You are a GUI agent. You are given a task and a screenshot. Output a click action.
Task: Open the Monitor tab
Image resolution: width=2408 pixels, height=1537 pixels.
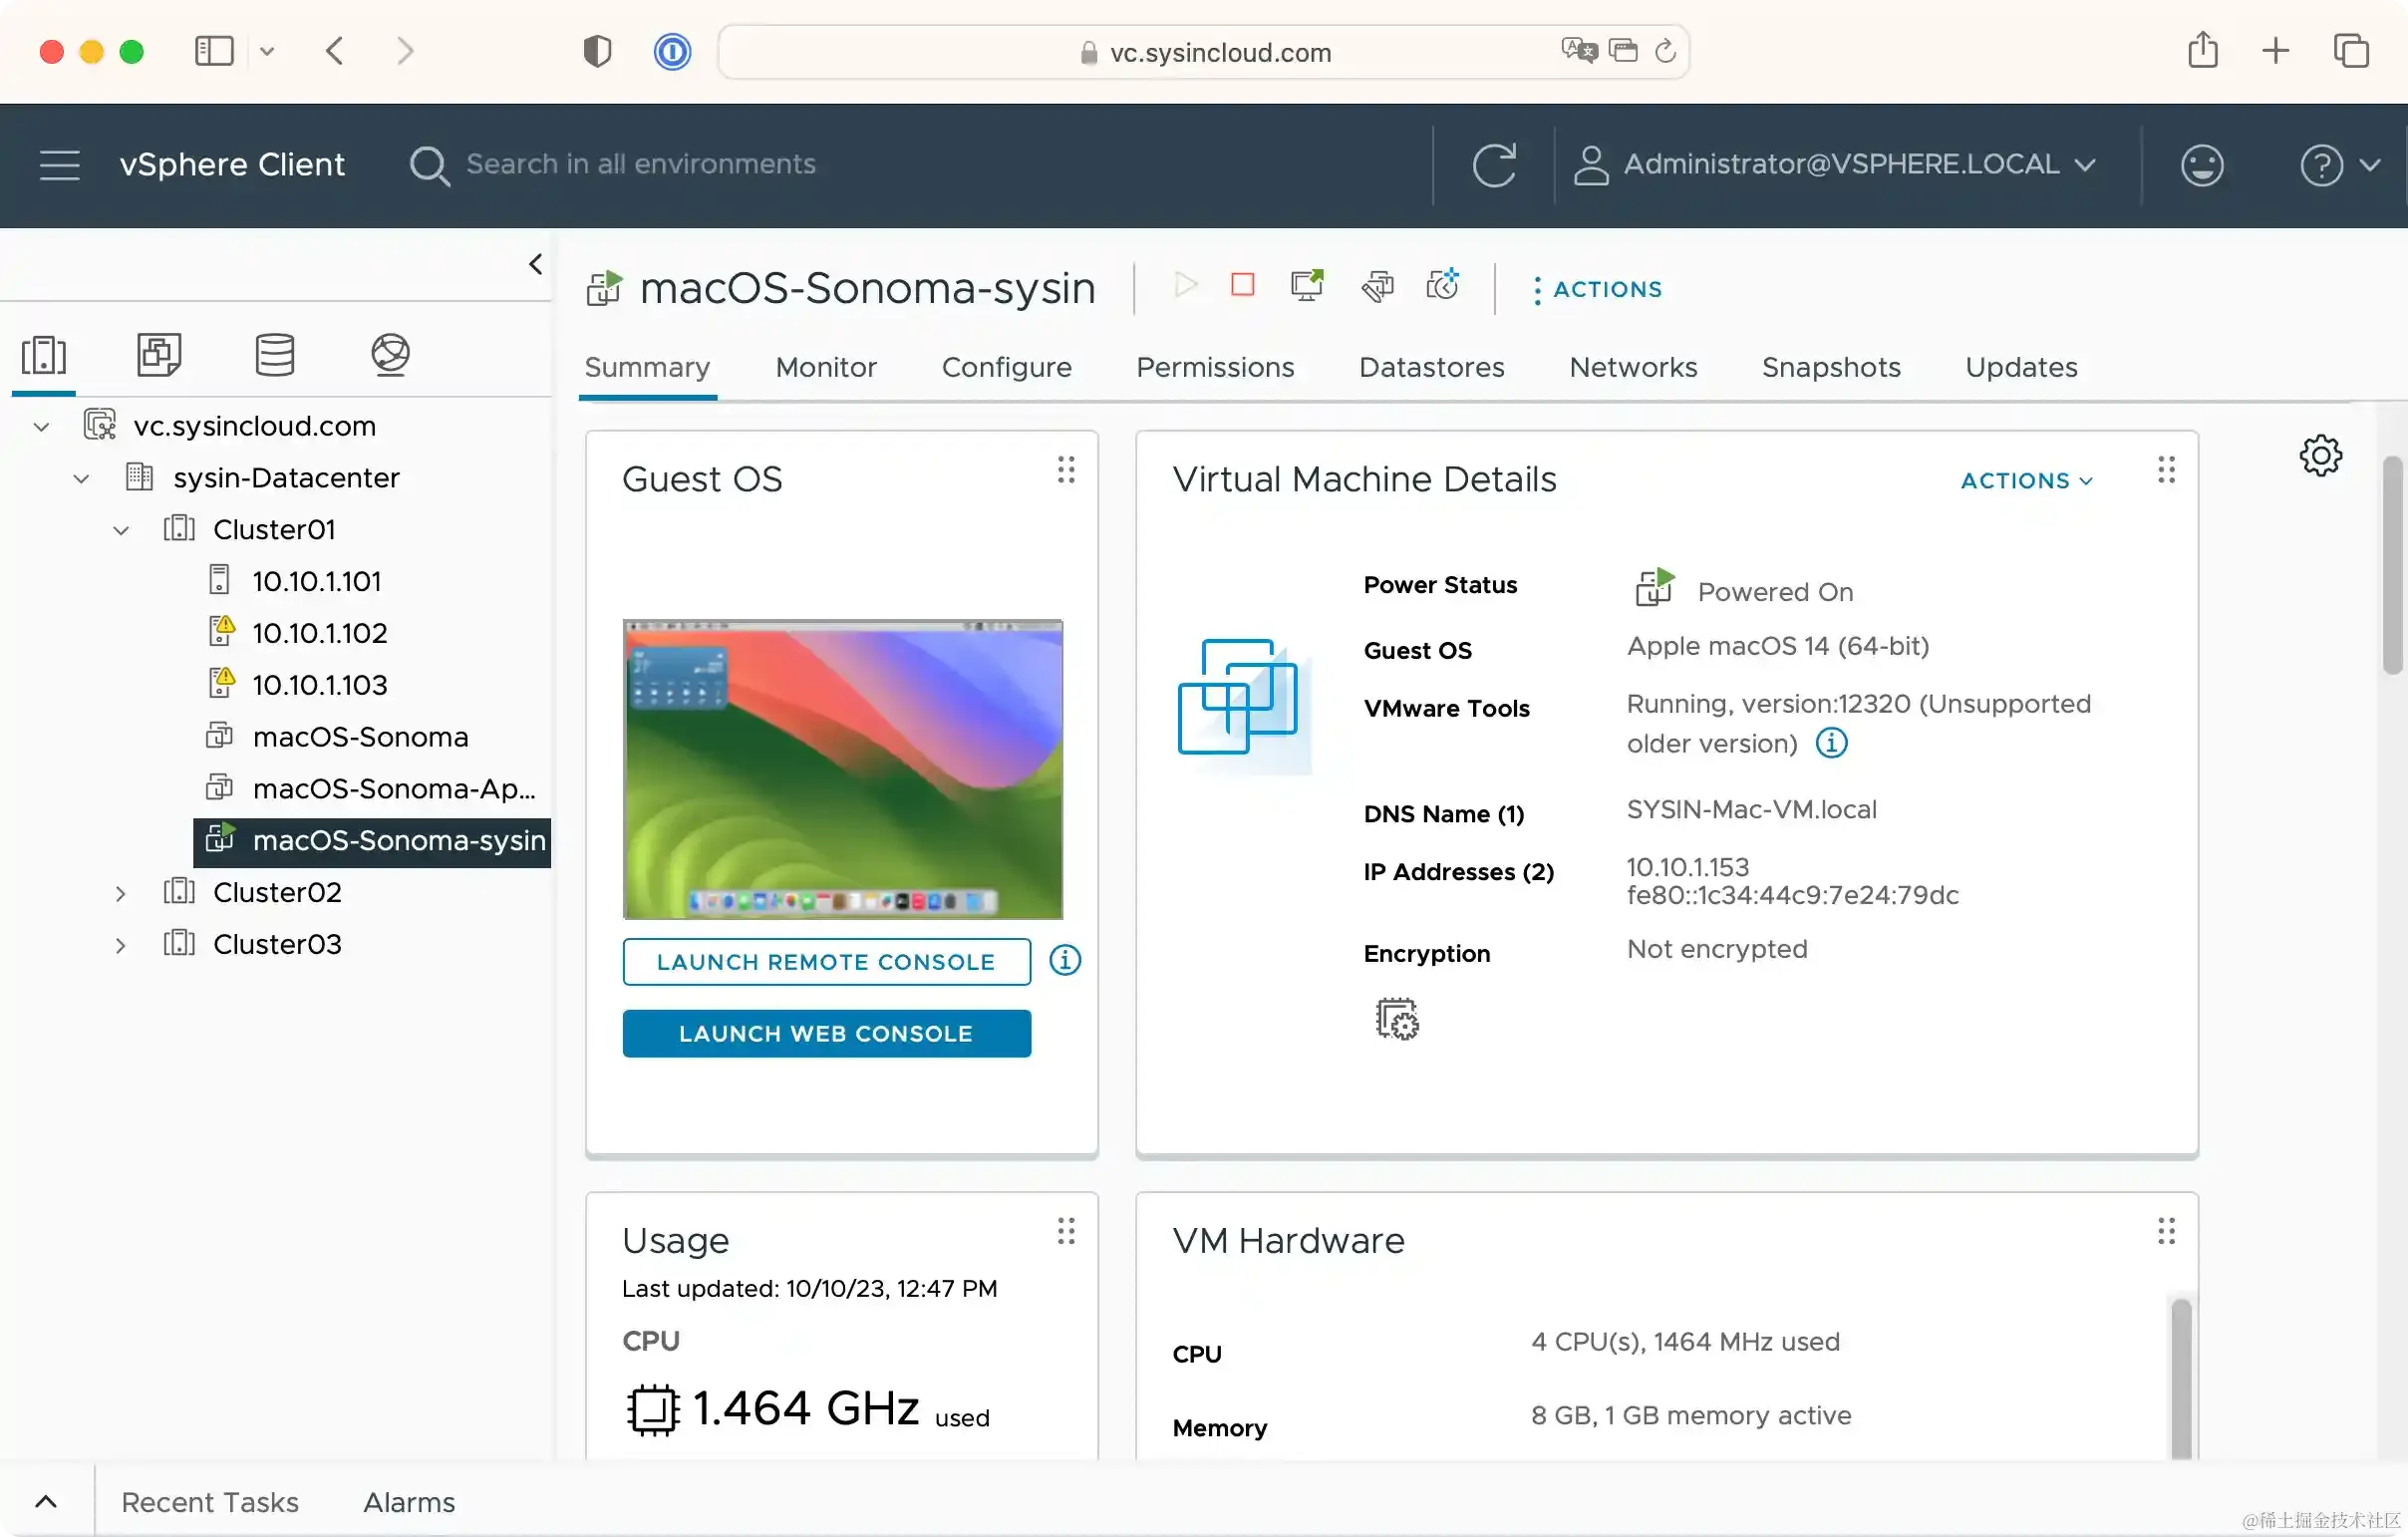(x=825, y=367)
